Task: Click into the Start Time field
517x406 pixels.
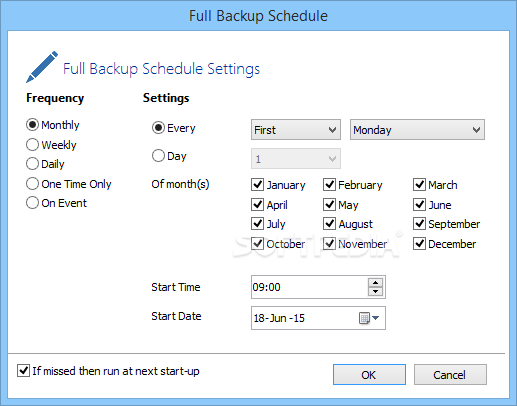Action: [x=309, y=287]
